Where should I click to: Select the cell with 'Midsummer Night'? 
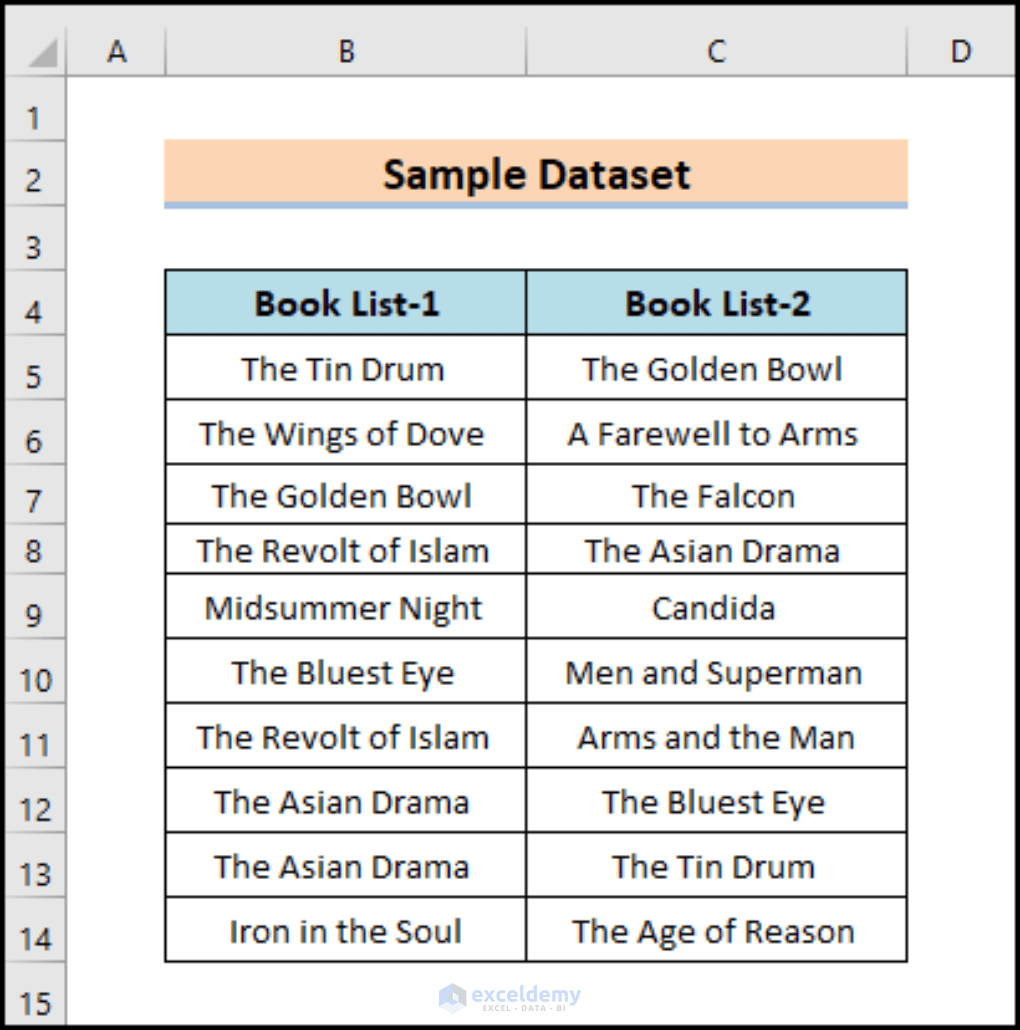pyautogui.click(x=344, y=608)
